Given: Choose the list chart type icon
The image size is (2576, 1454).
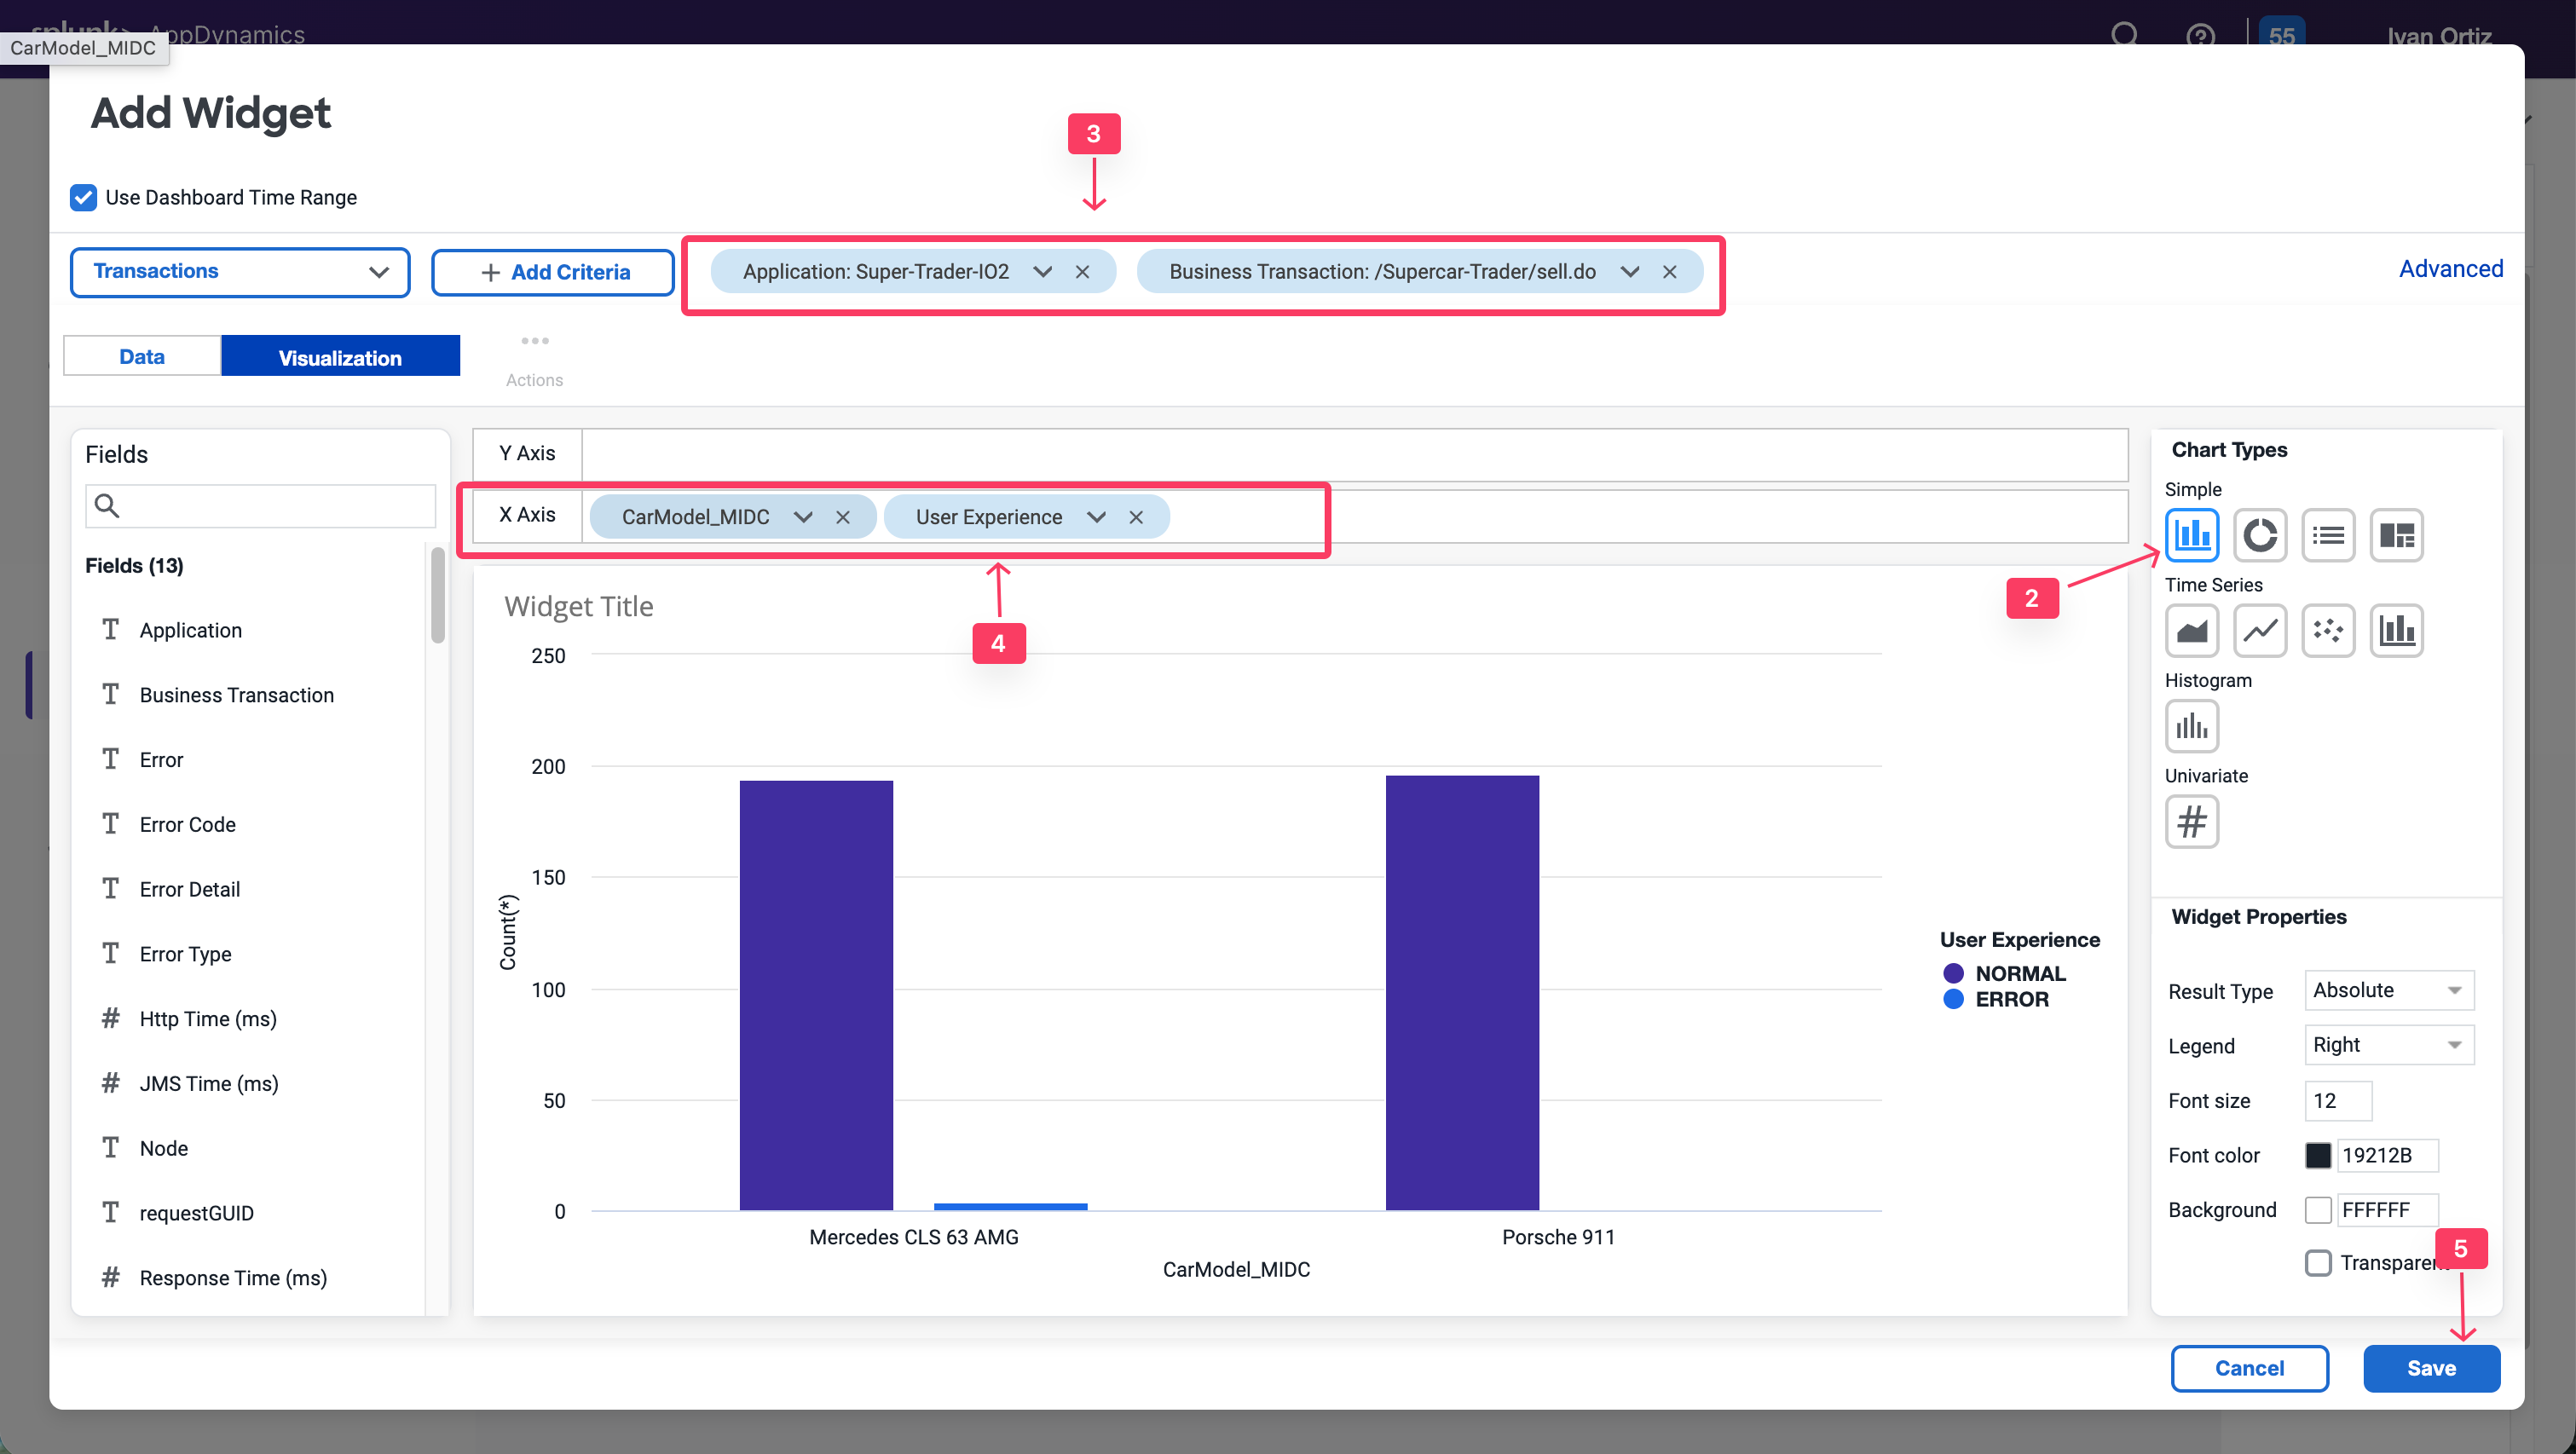Looking at the screenshot, I should pyautogui.click(x=2328, y=535).
